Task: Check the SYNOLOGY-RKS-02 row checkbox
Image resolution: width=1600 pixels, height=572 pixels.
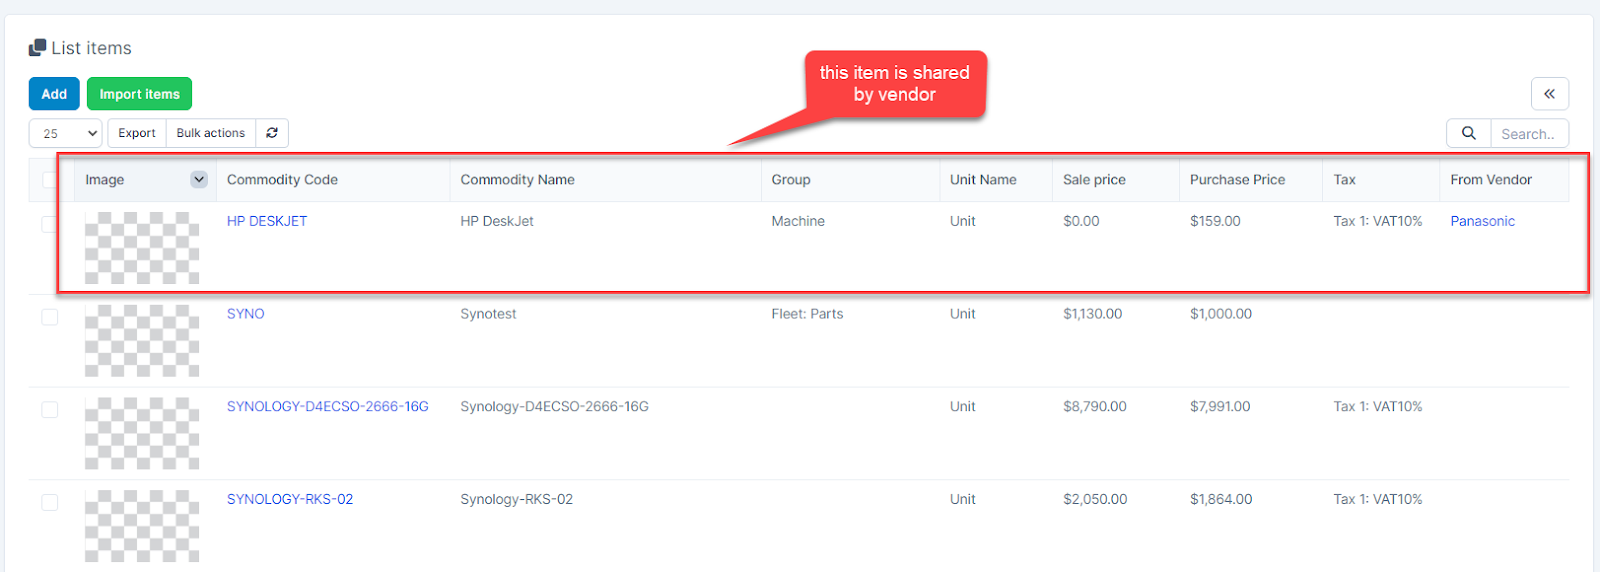Action: coord(50,502)
